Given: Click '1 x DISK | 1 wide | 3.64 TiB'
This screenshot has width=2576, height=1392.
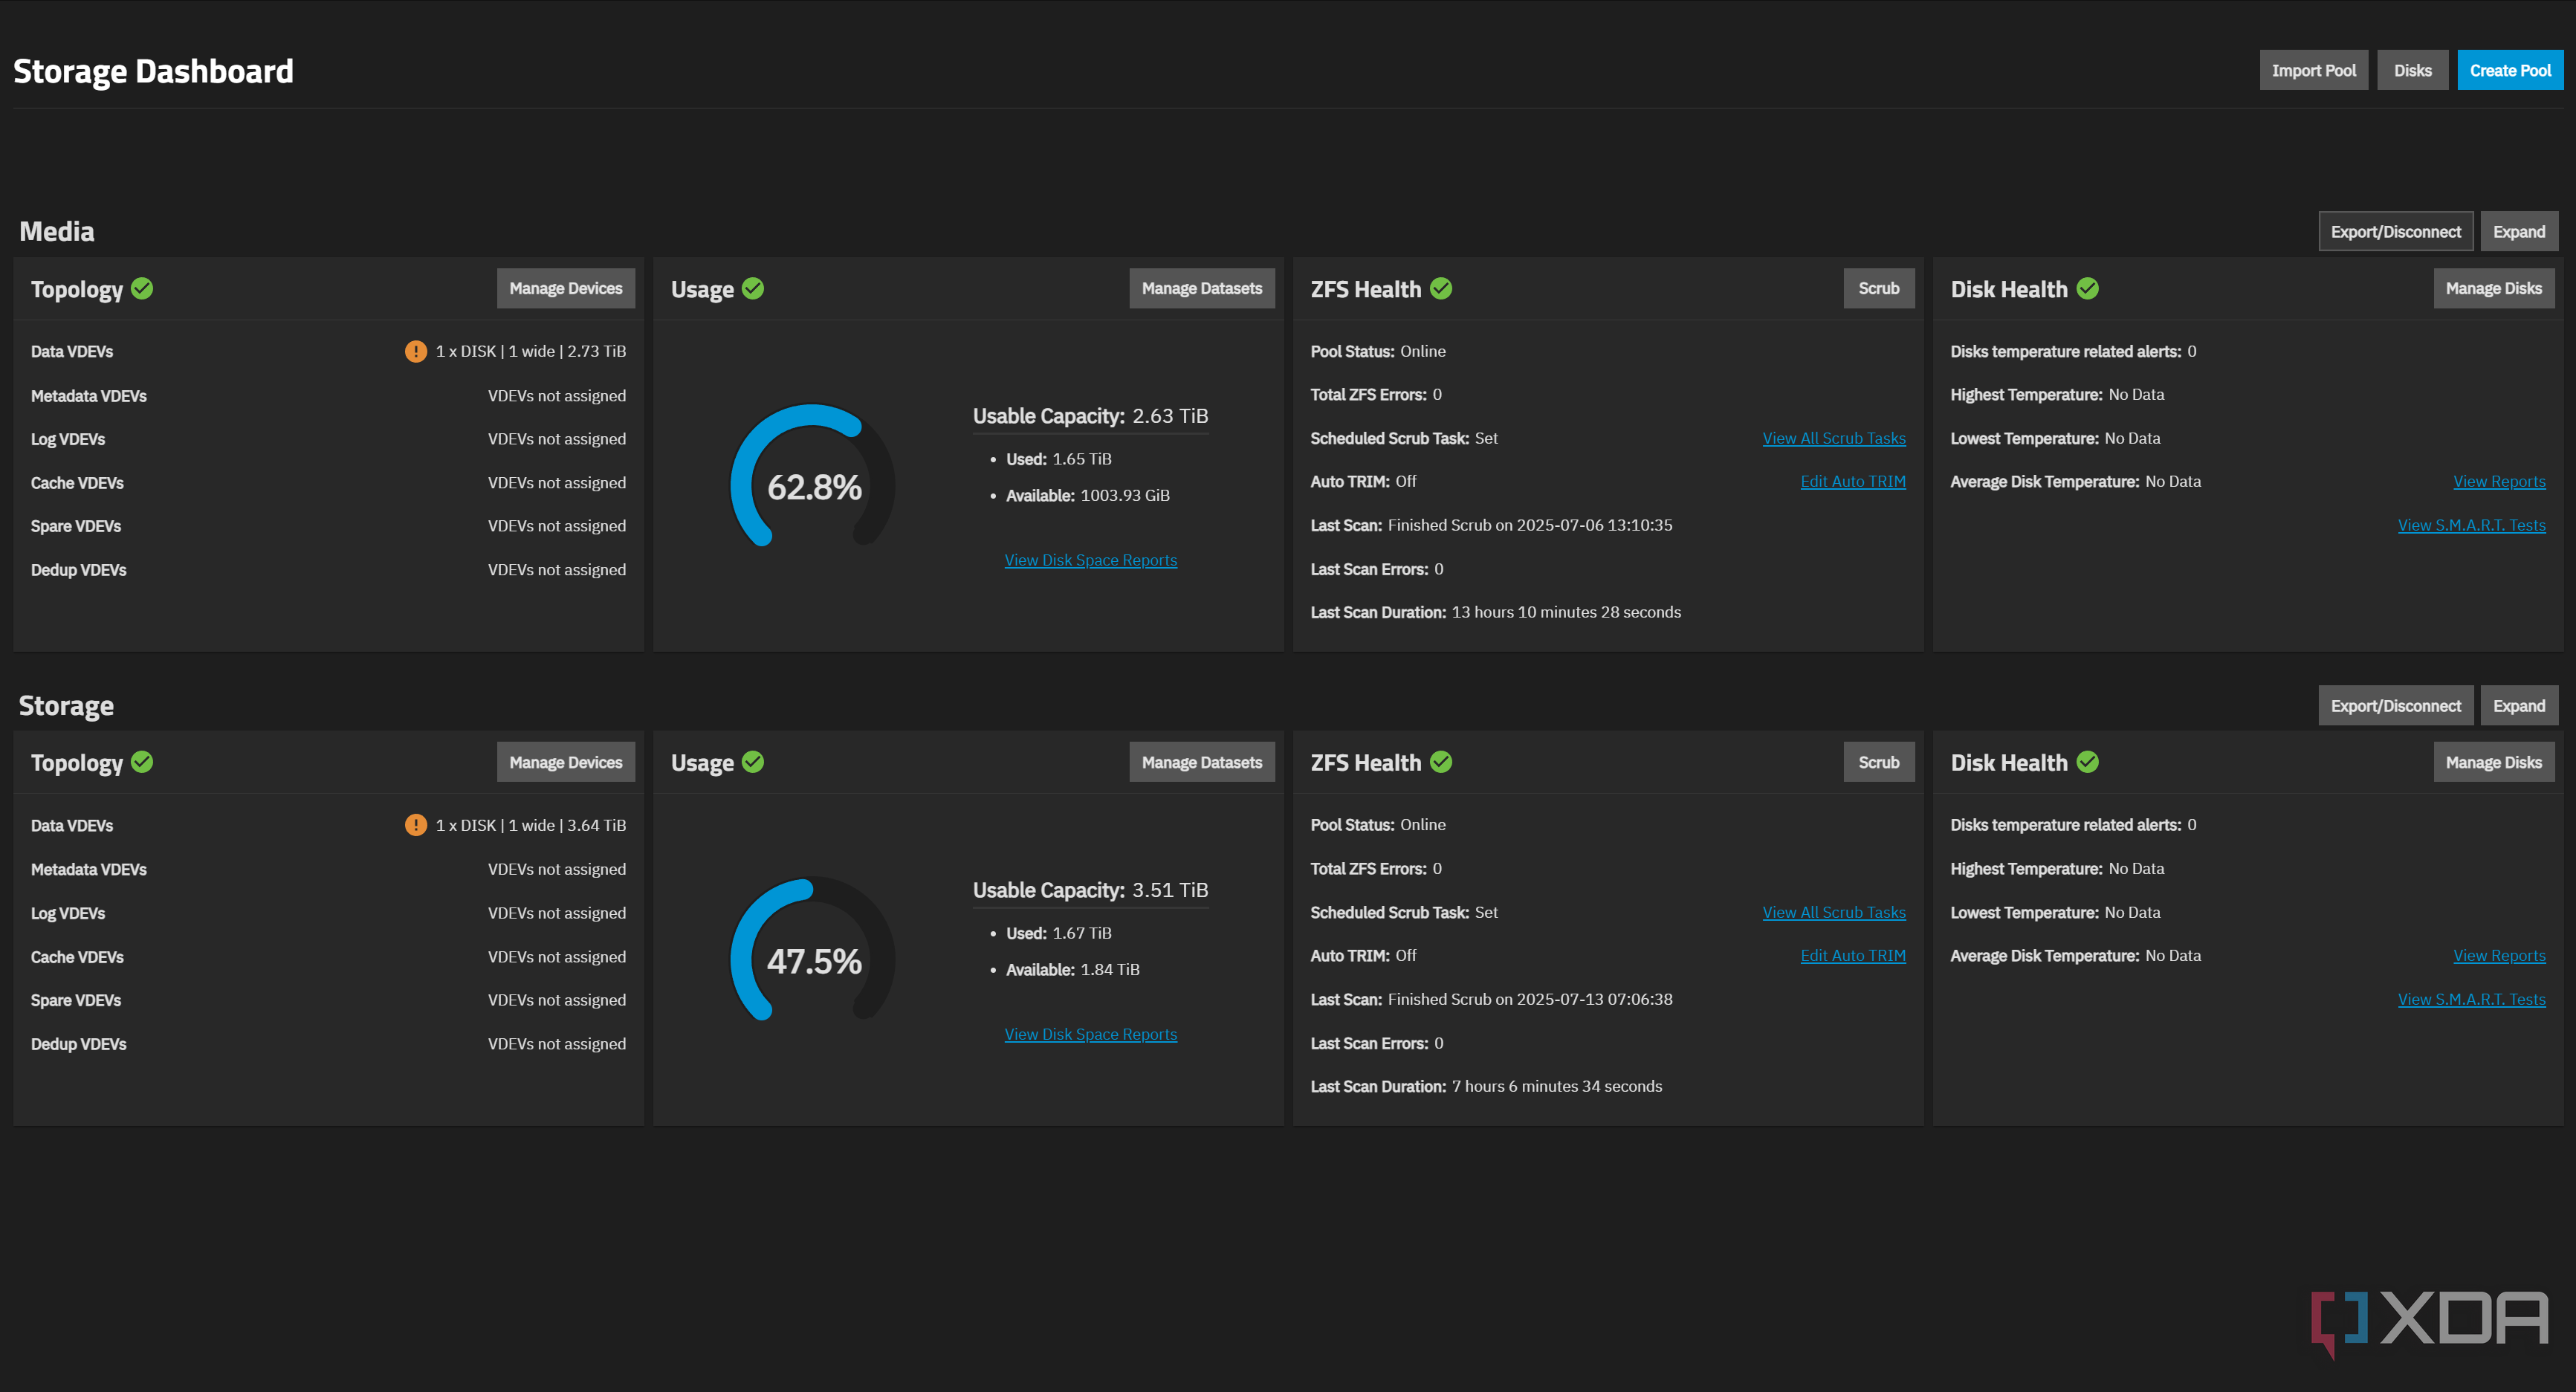Looking at the screenshot, I should (x=531, y=825).
